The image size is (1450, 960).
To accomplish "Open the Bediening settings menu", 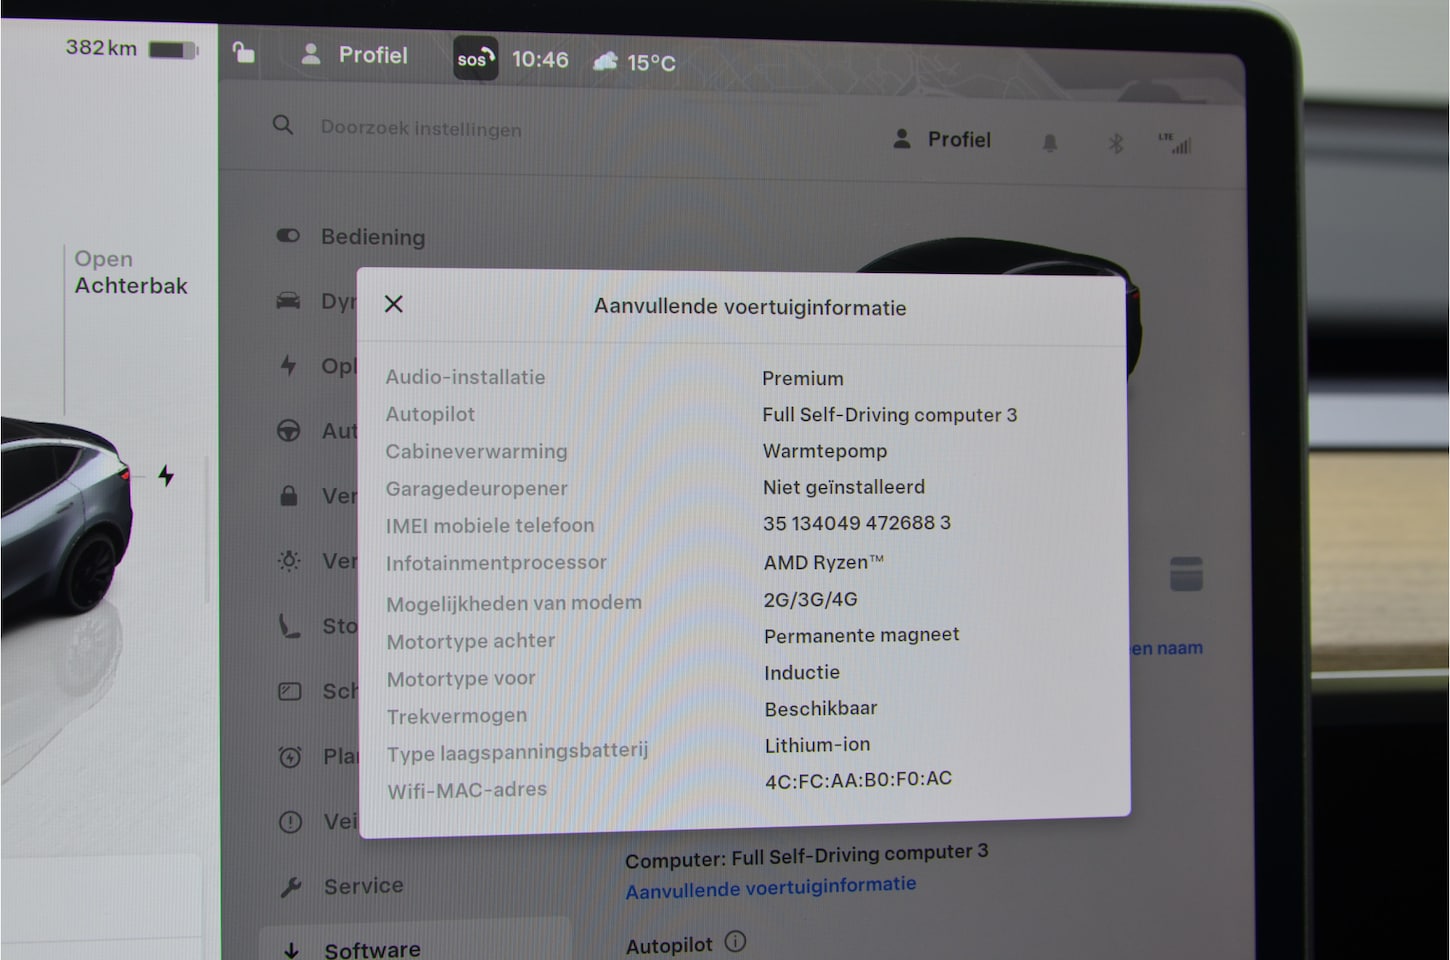I will point(372,237).
